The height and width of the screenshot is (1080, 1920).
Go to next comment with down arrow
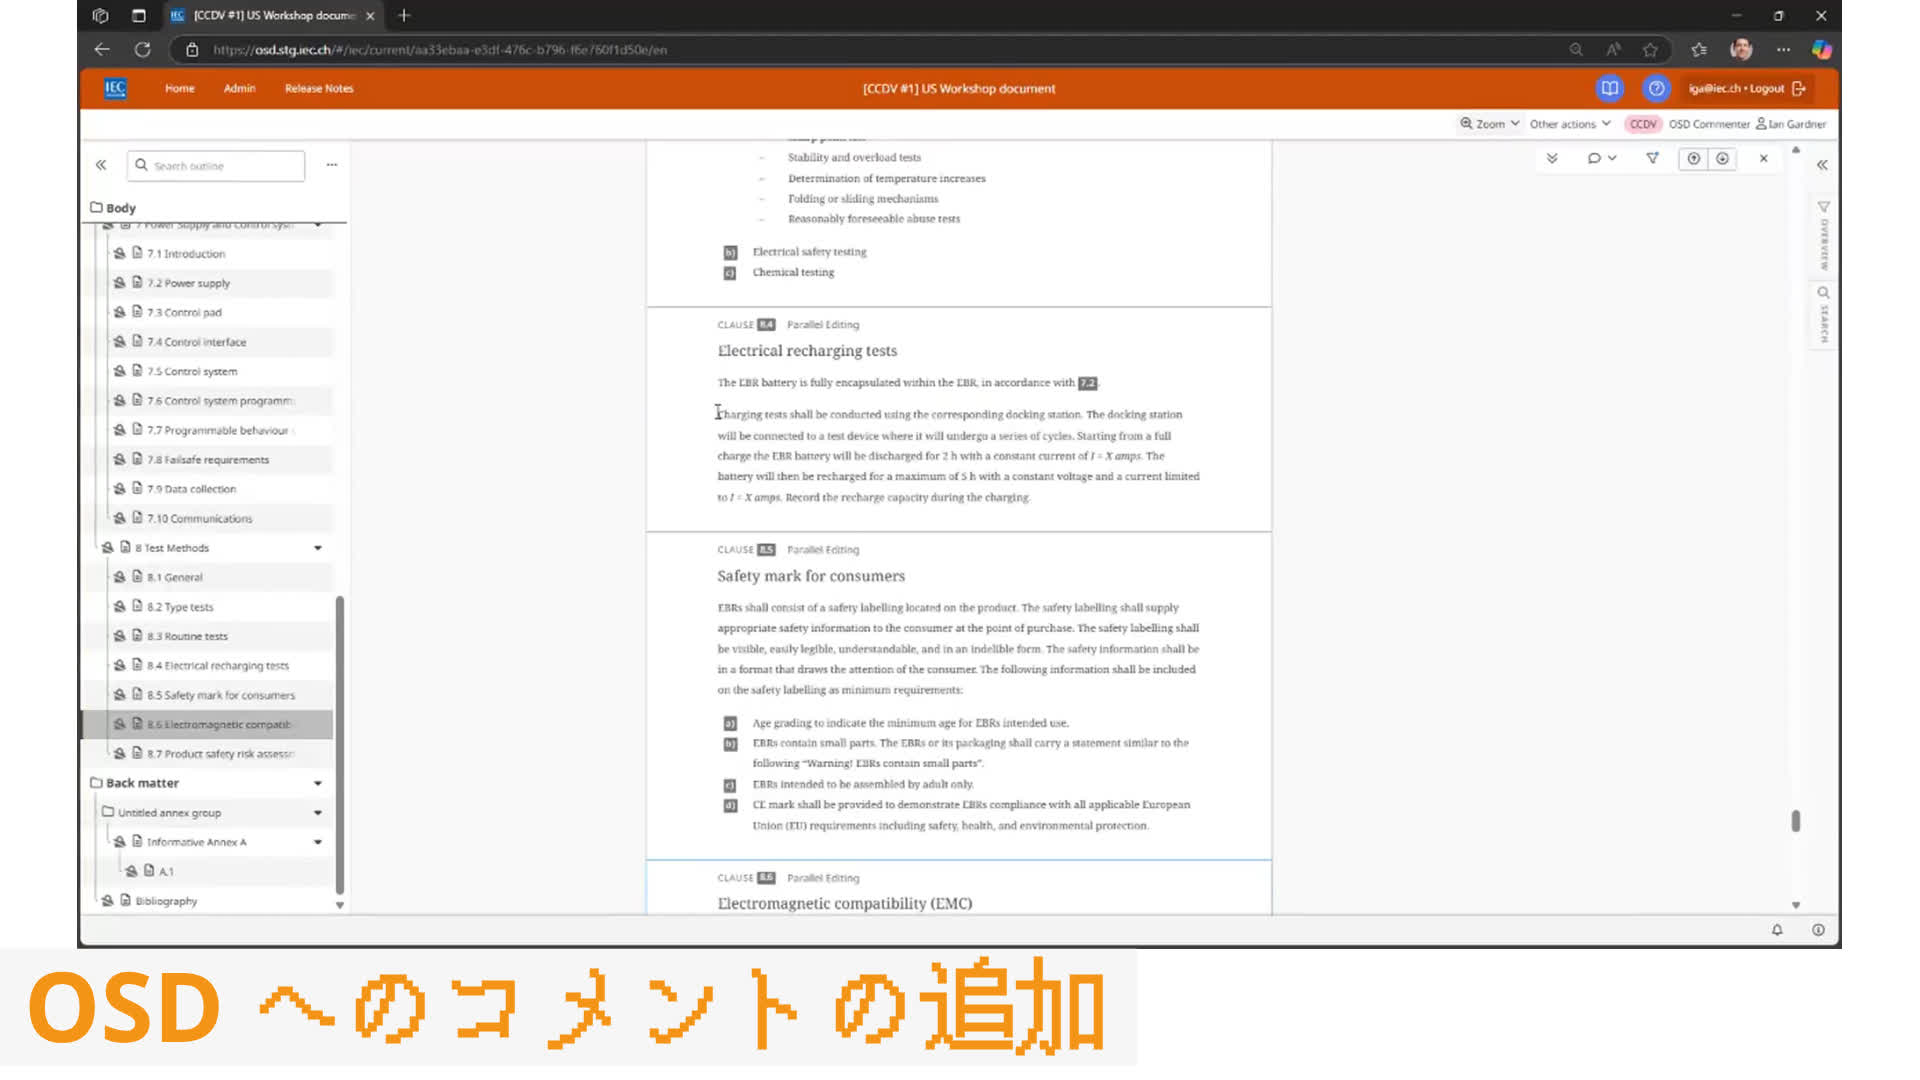pos(1722,158)
